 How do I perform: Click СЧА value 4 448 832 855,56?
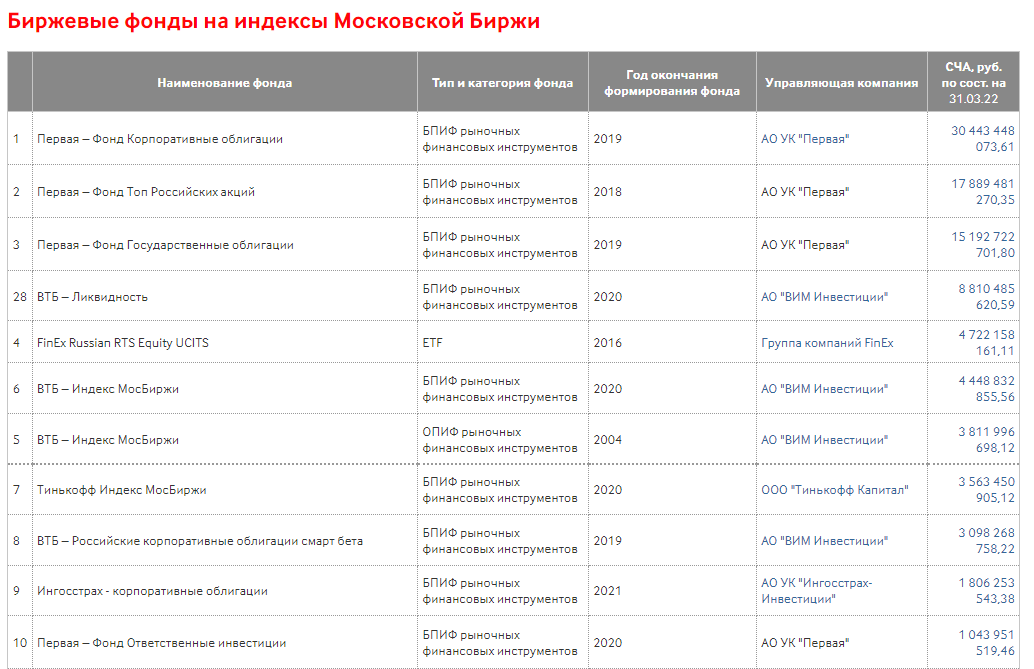[987, 389]
